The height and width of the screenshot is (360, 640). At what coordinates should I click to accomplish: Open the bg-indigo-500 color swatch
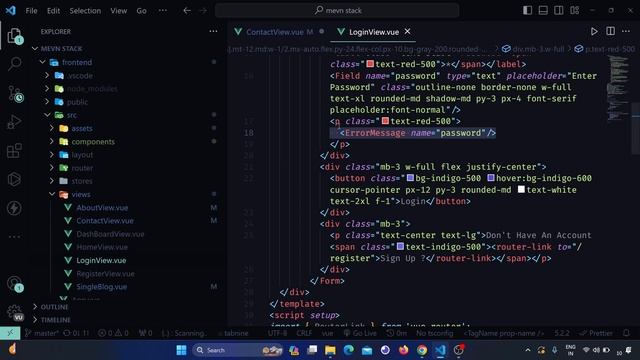point(410,178)
